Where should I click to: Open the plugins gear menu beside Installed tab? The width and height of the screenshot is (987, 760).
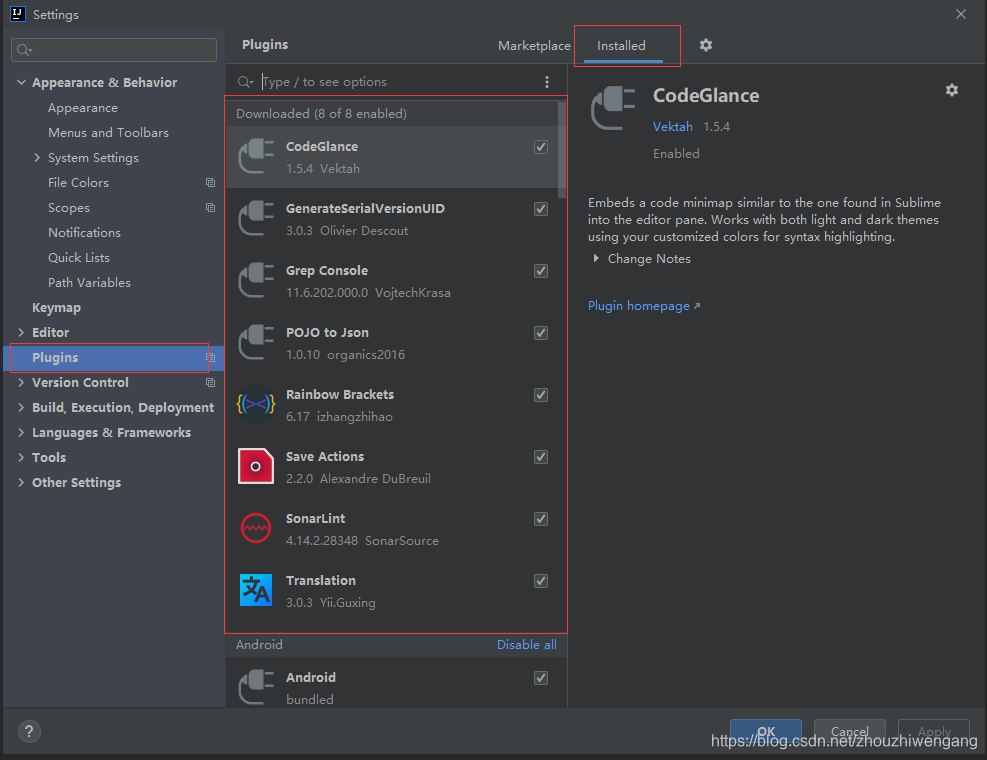tap(706, 45)
